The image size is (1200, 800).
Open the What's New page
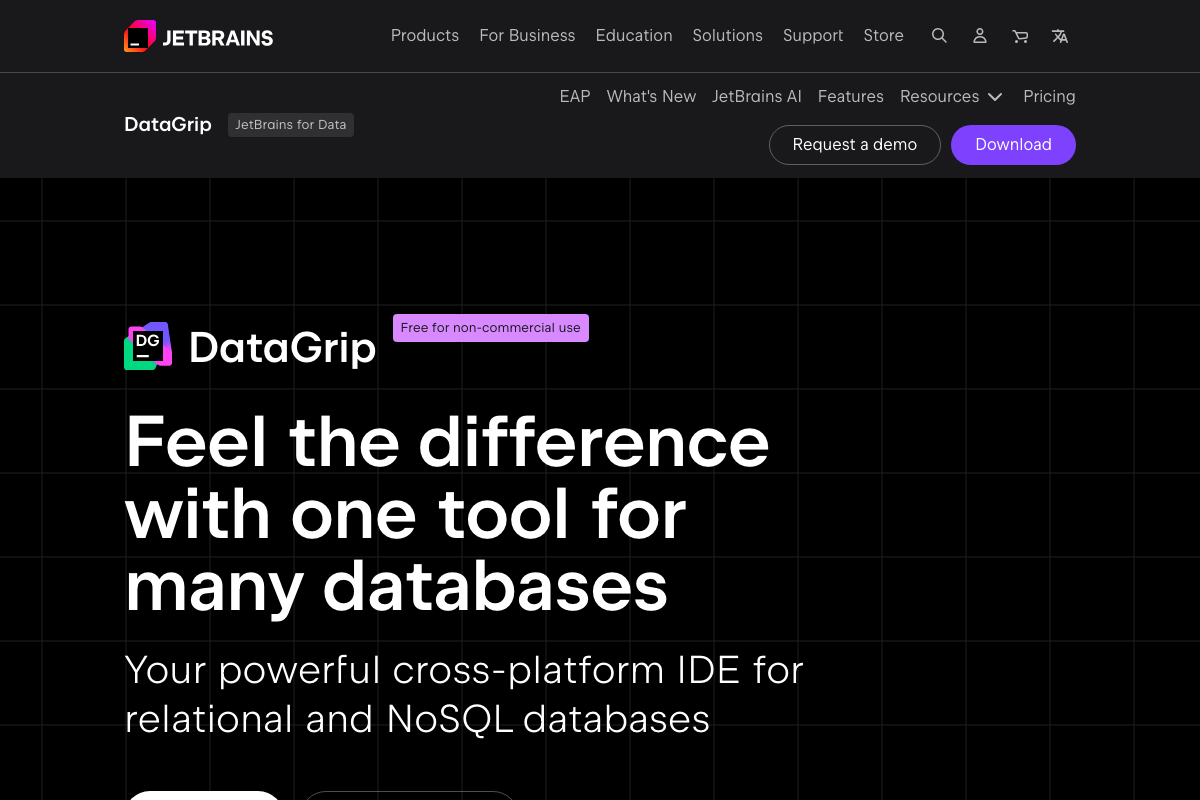[x=651, y=97]
